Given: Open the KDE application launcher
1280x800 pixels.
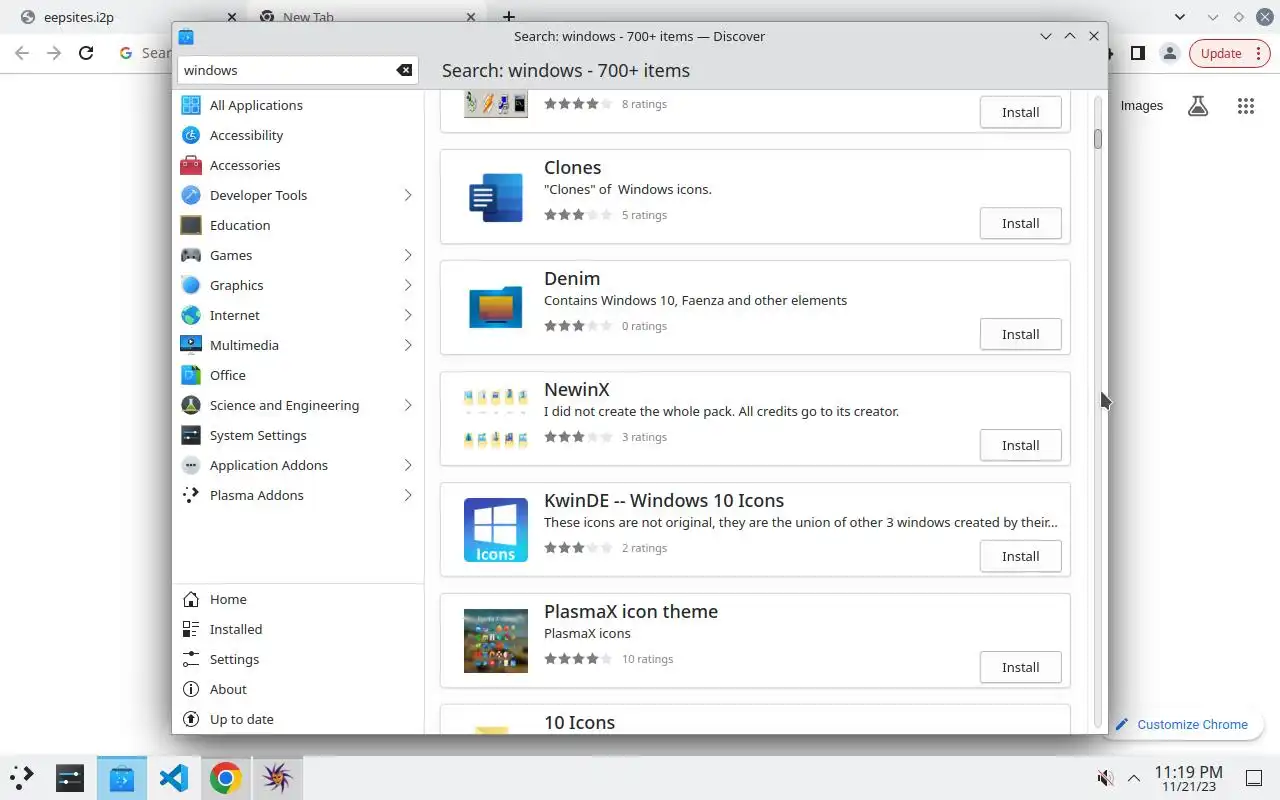Looking at the screenshot, I should [x=22, y=777].
